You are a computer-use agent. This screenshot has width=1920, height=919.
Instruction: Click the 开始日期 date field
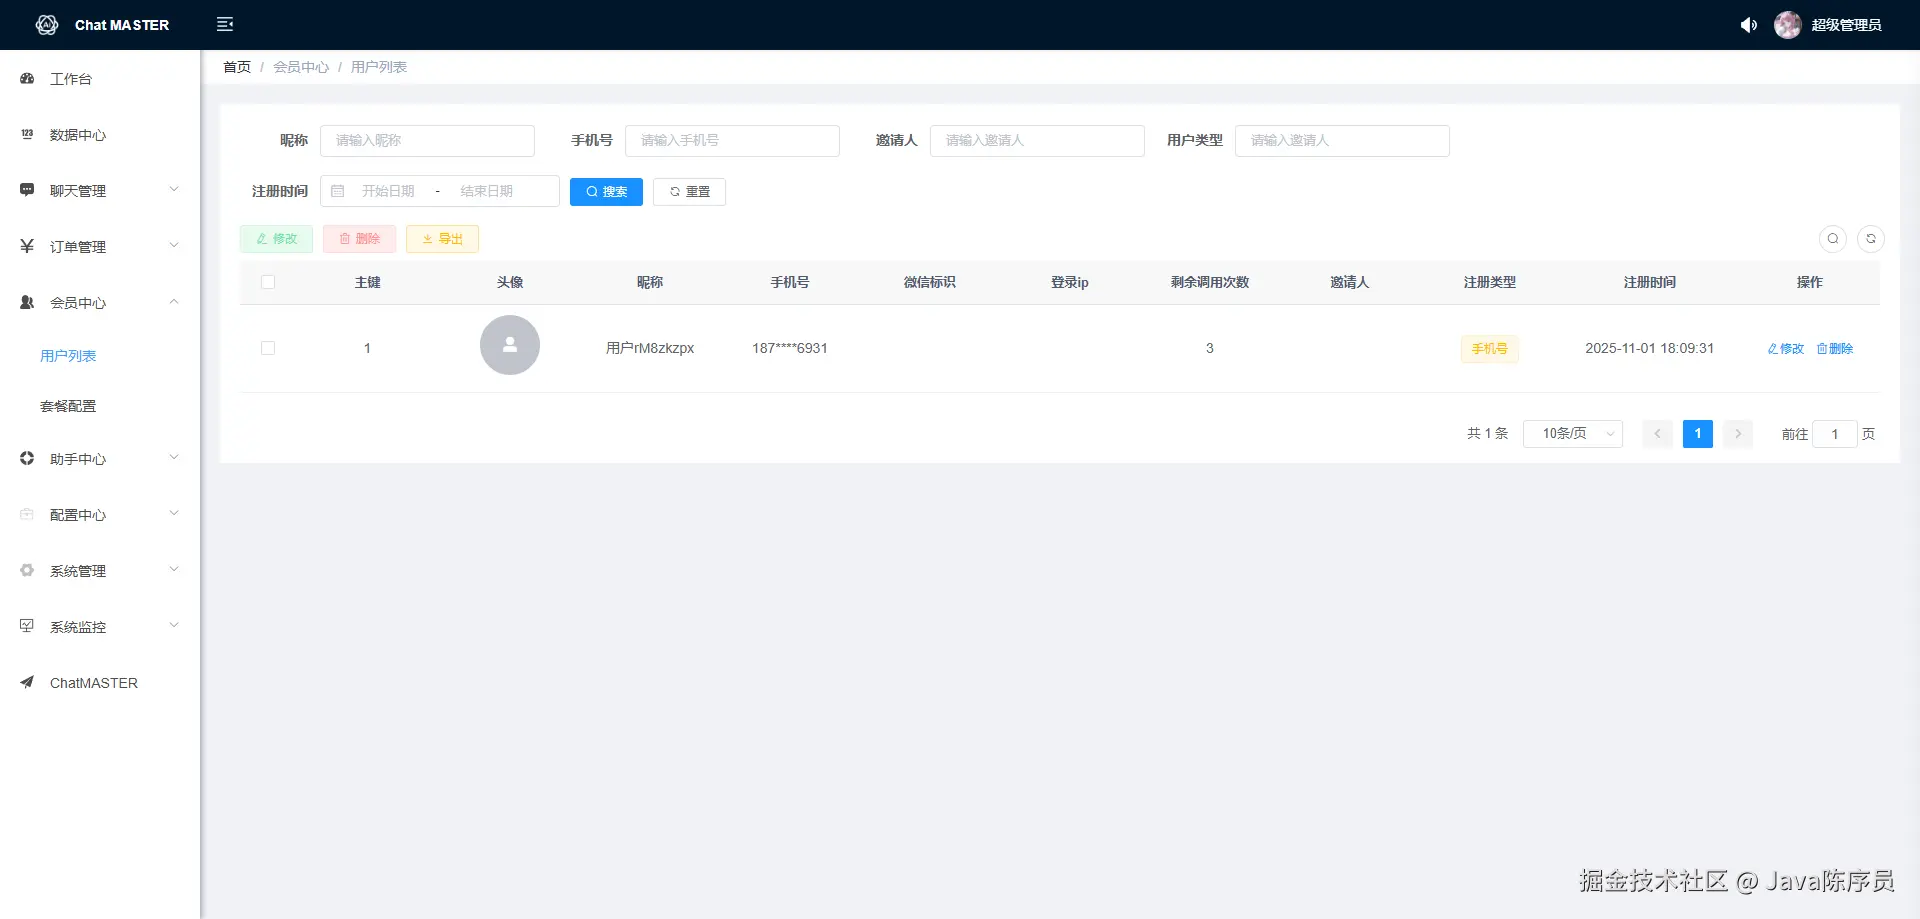pos(388,191)
